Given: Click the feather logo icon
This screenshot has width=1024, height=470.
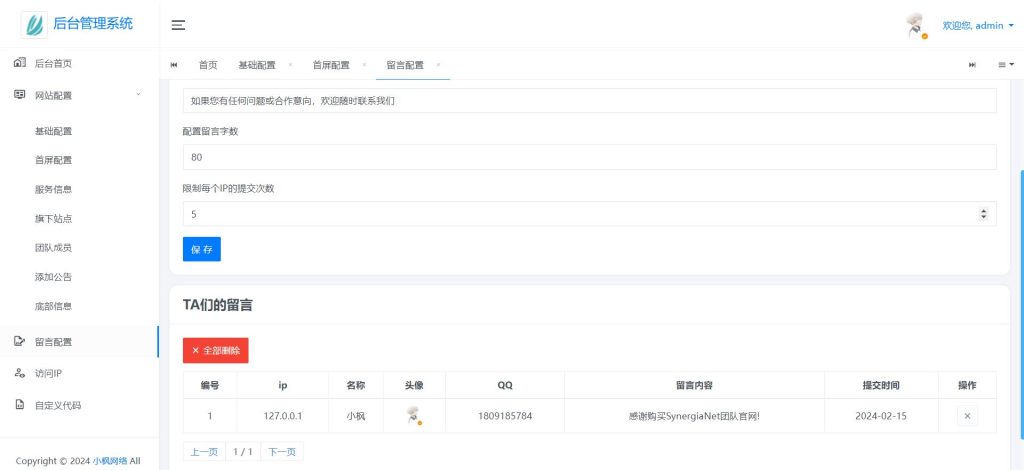Looking at the screenshot, I should 34,25.
